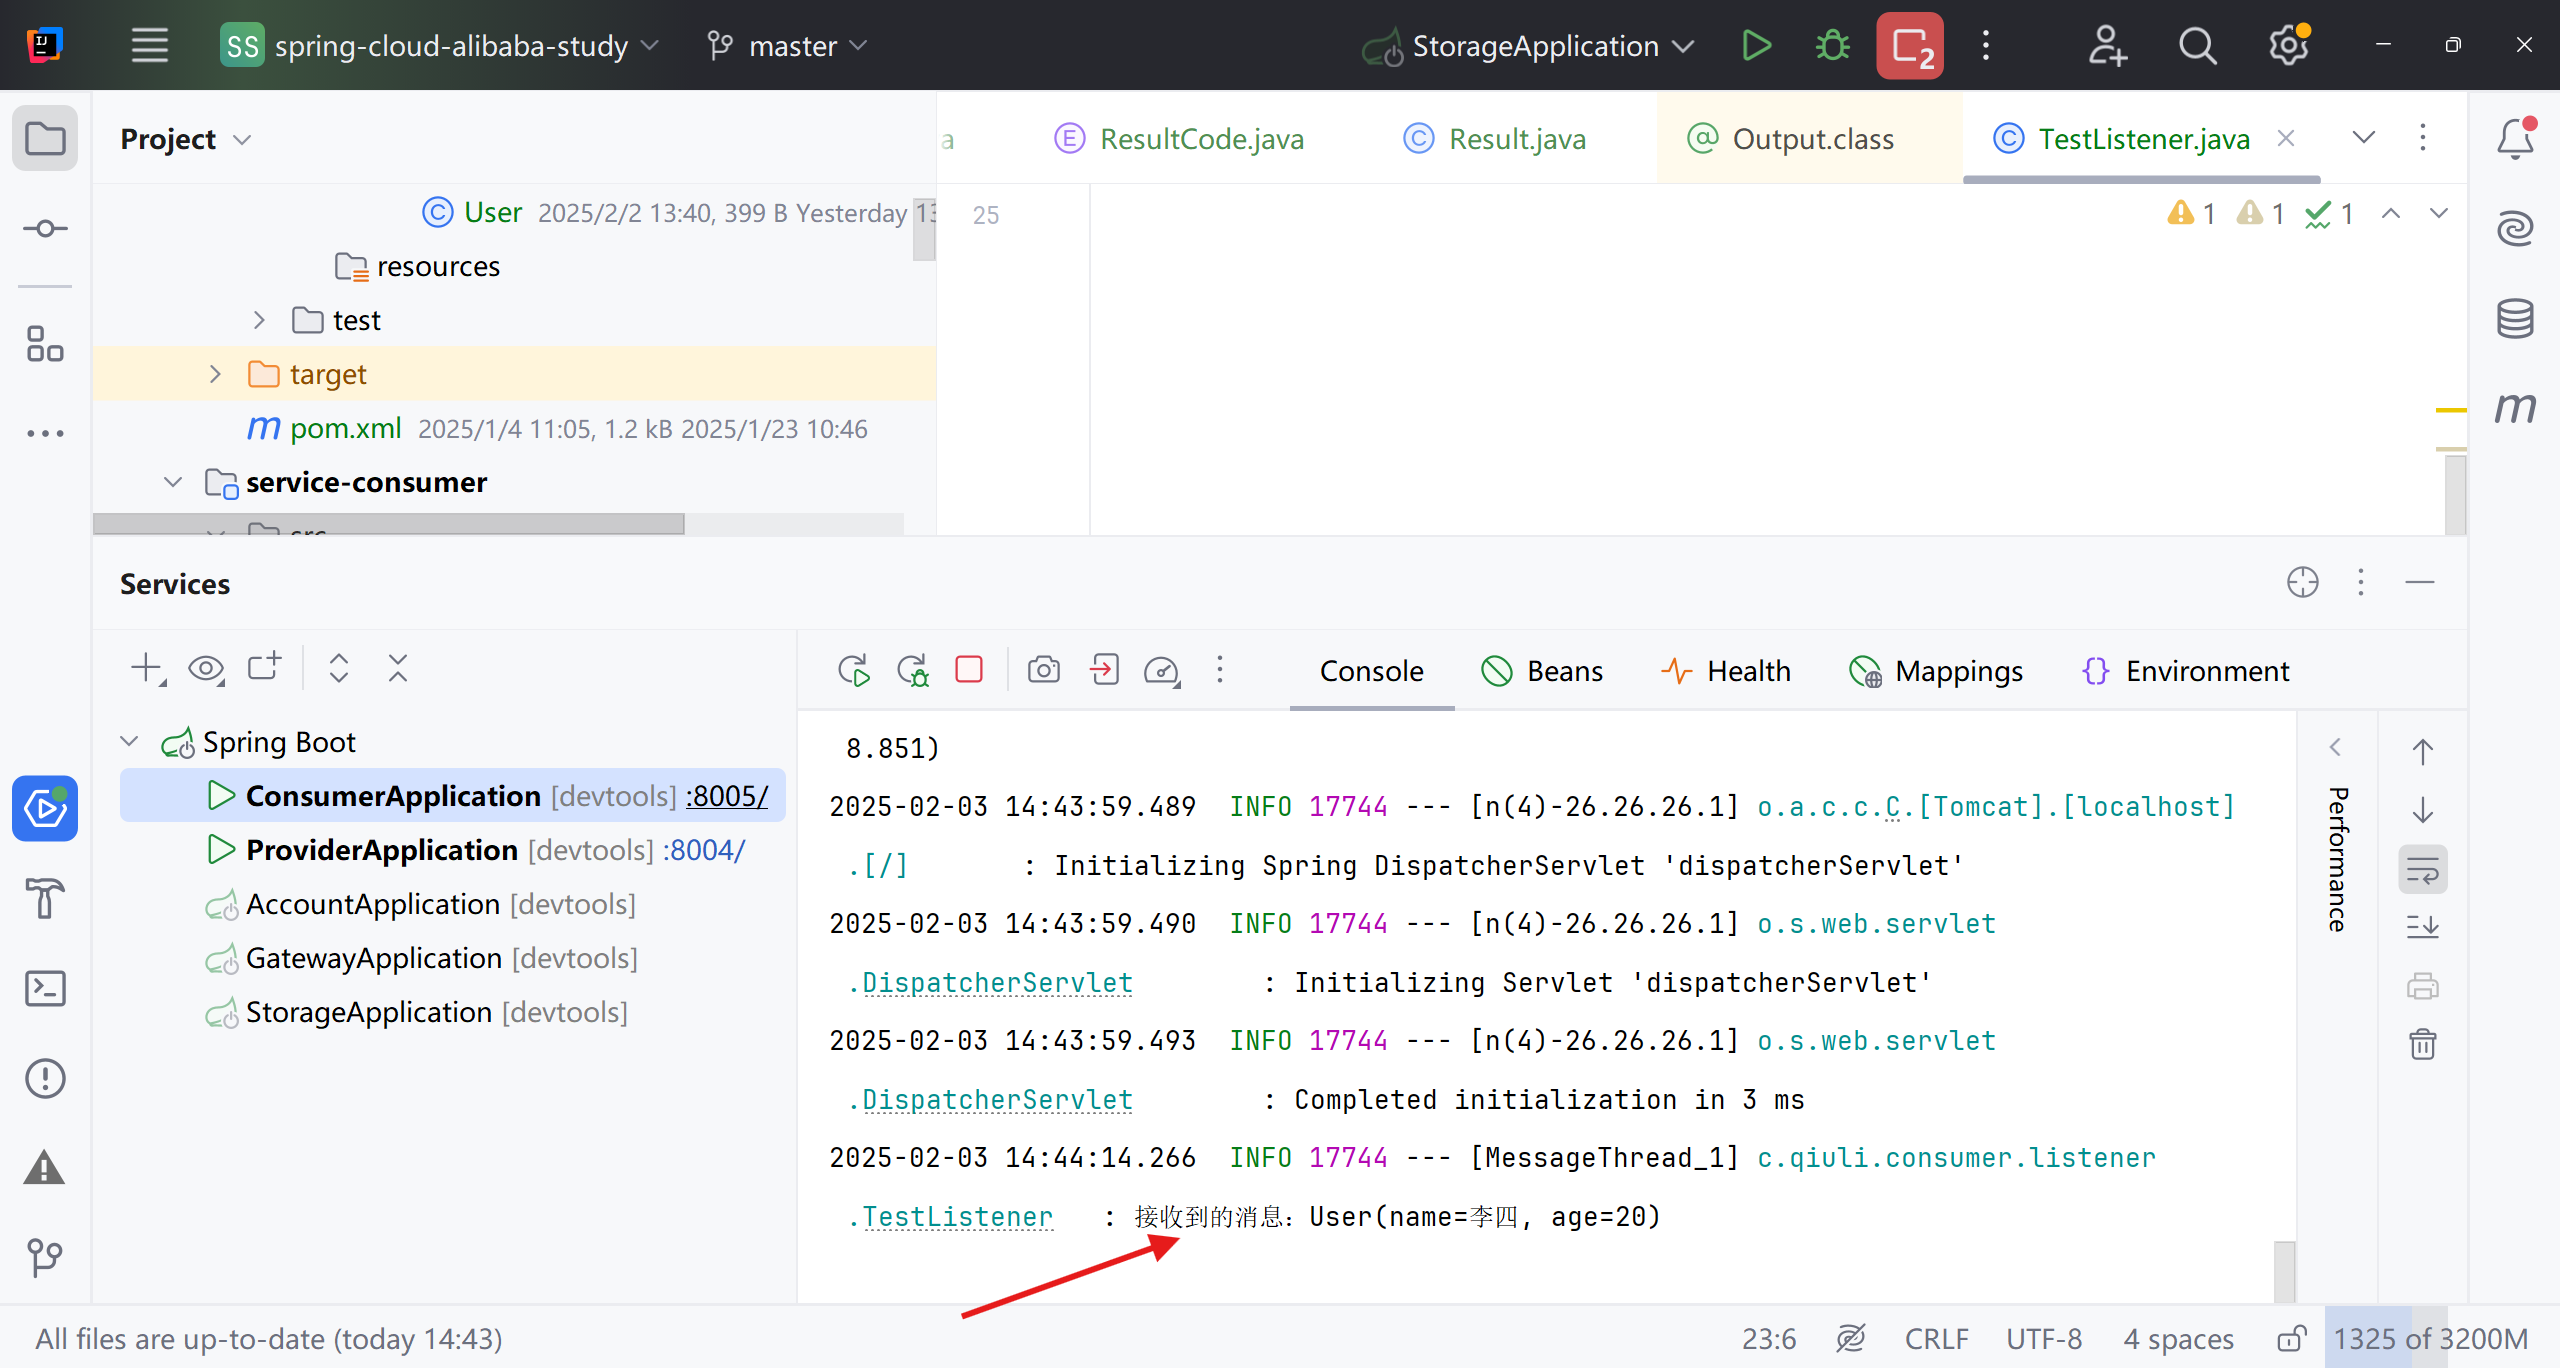Expand the target folder in project tree
Image resolution: width=2560 pixels, height=1368 pixels.
[215, 374]
